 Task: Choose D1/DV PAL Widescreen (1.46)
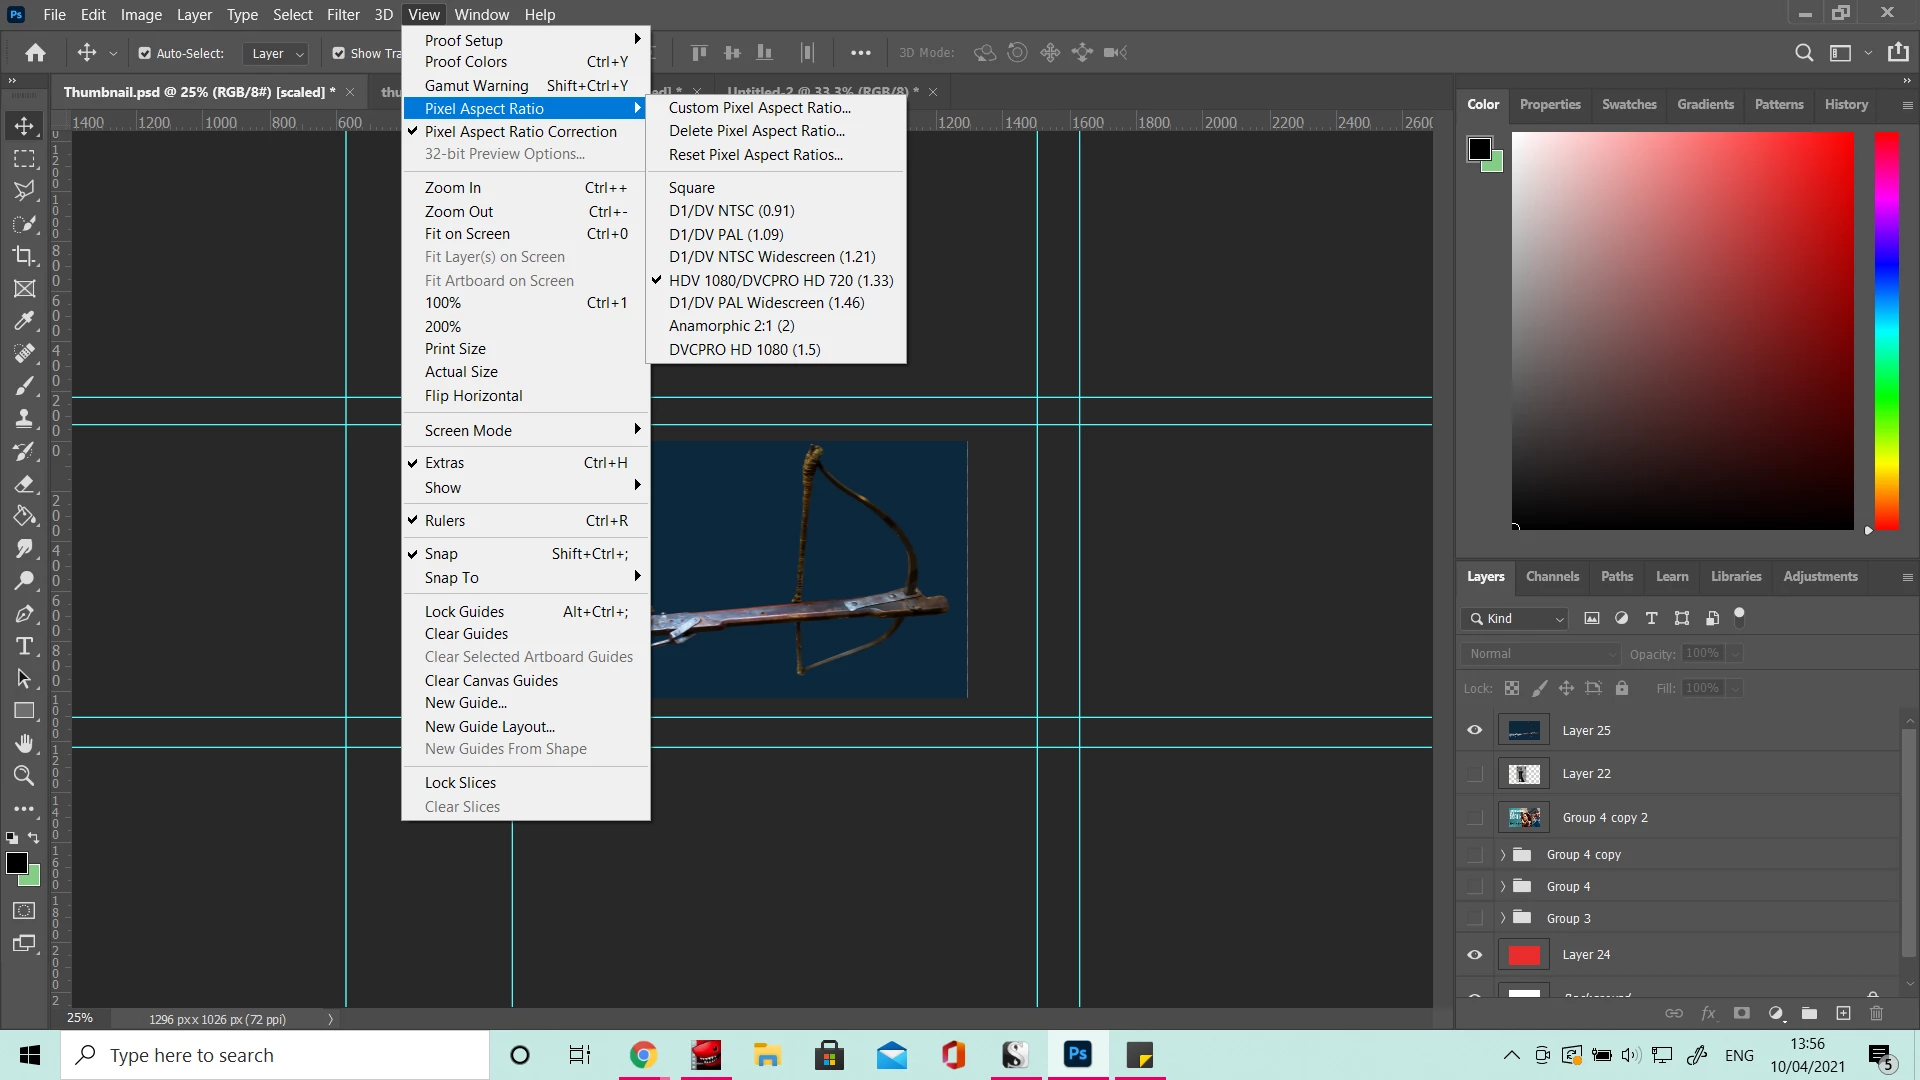tap(766, 303)
